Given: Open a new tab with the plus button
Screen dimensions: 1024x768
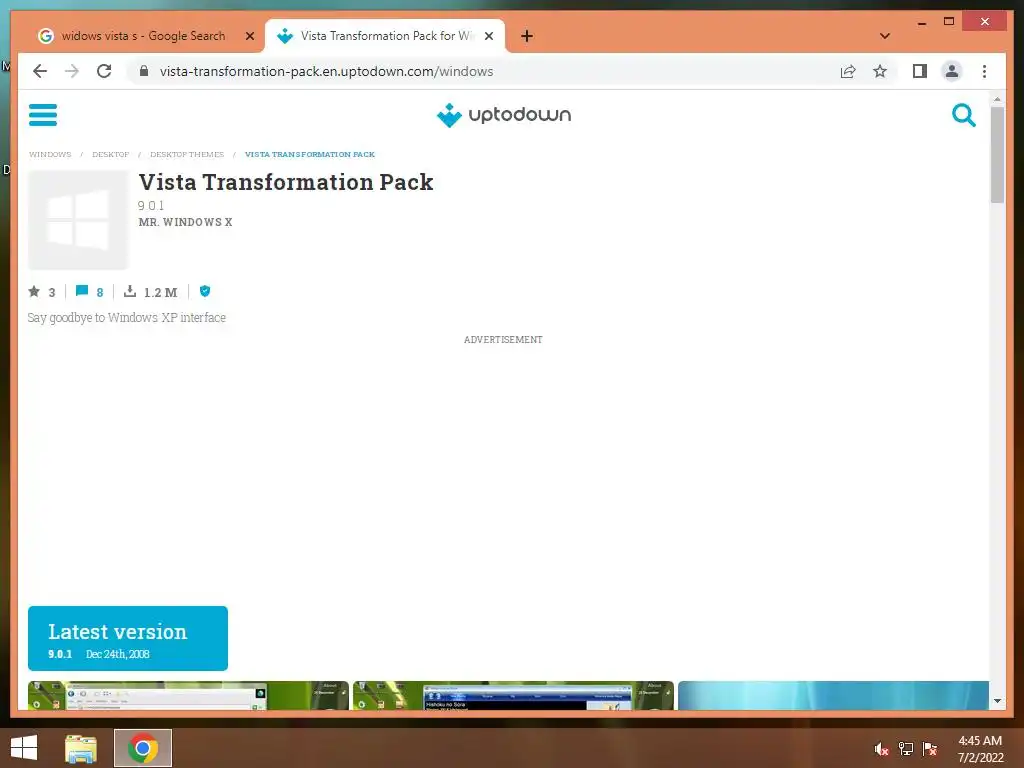Looking at the screenshot, I should (x=527, y=36).
